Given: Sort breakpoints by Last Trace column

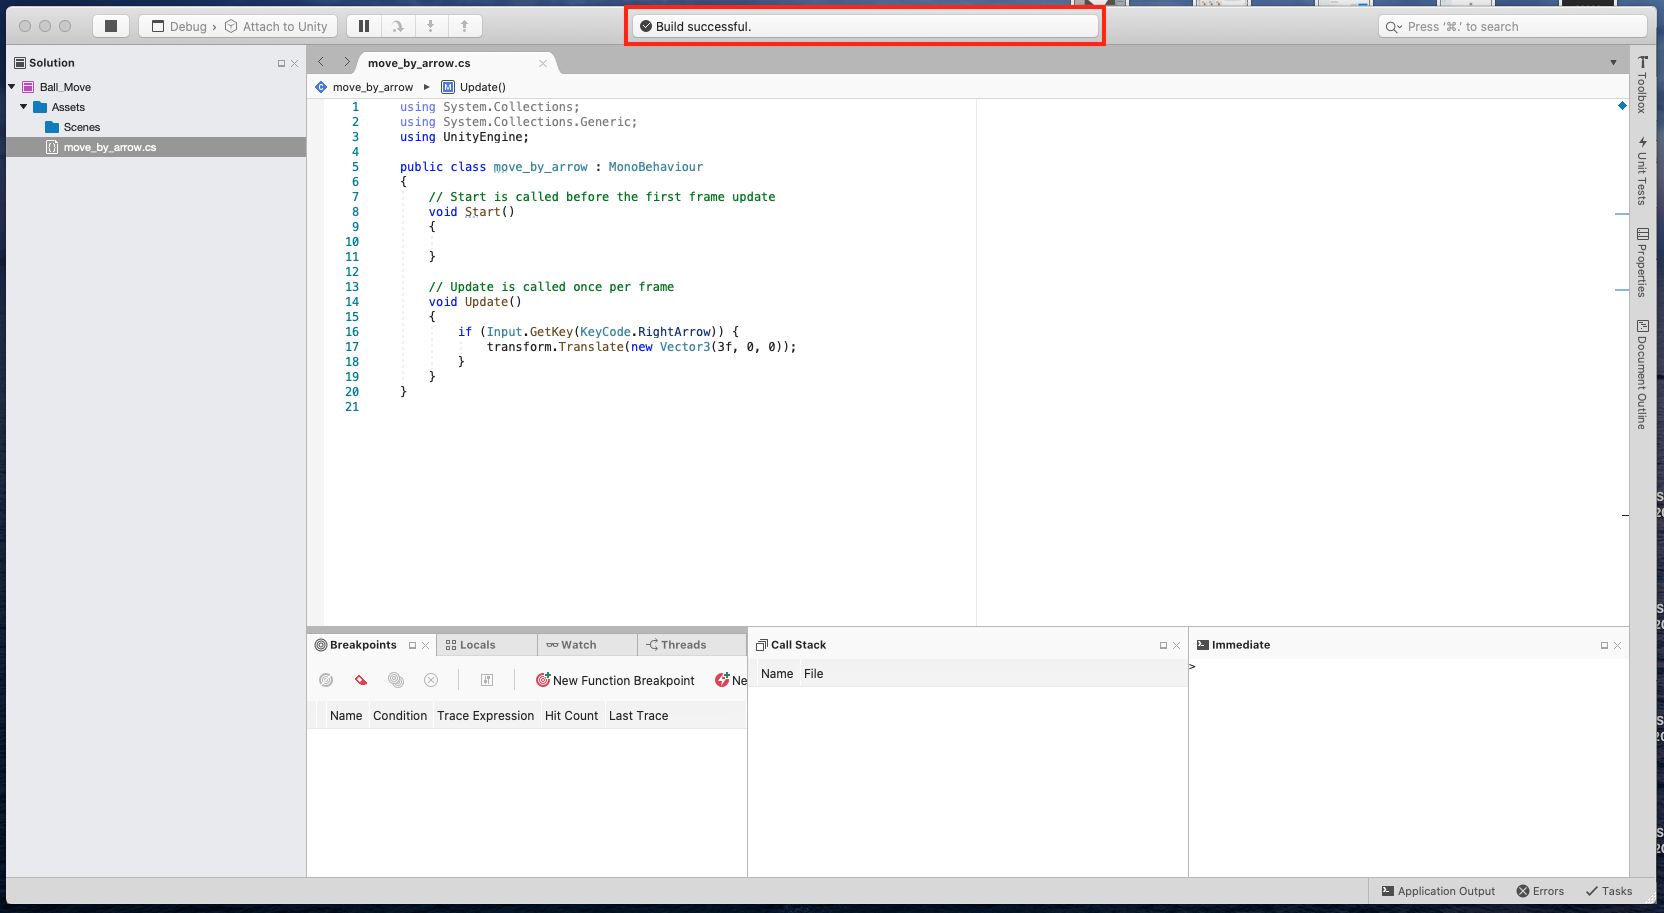Looking at the screenshot, I should 638,716.
